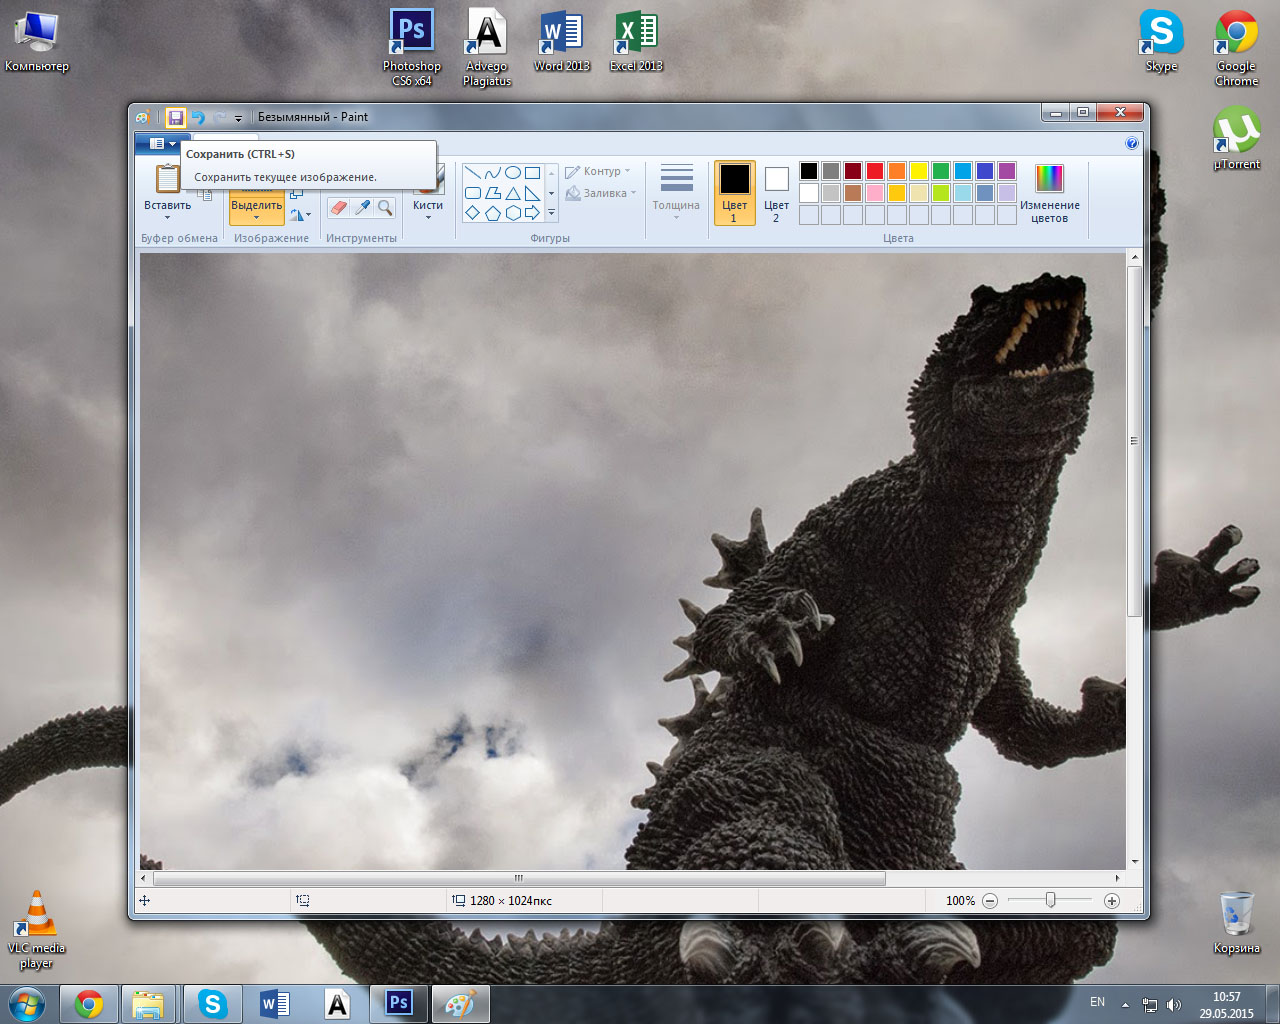Expand the Контур outline dropdown

pyautogui.click(x=598, y=171)
